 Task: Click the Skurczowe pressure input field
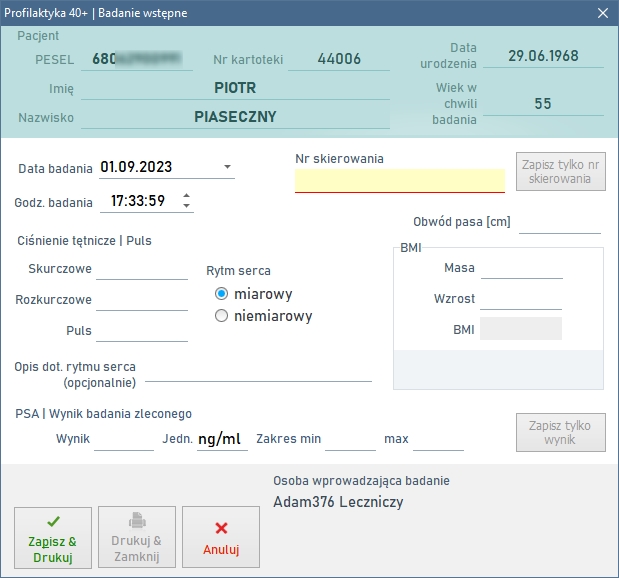[x=142, y=269]
